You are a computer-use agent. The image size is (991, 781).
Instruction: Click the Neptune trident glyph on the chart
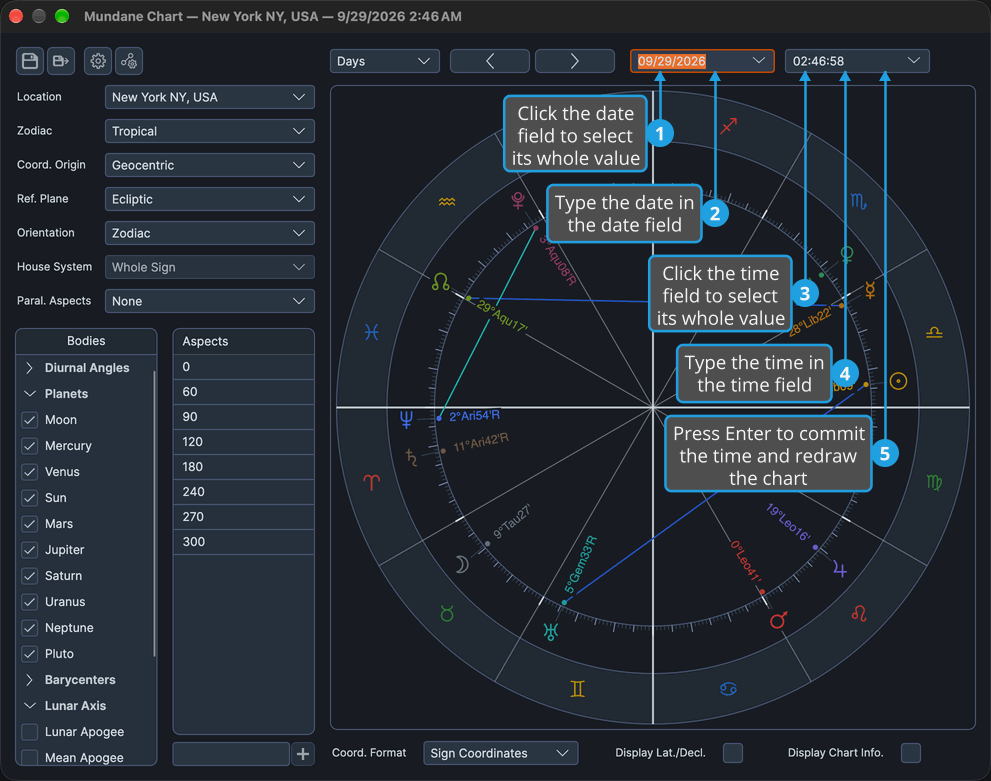click(406, 419)
